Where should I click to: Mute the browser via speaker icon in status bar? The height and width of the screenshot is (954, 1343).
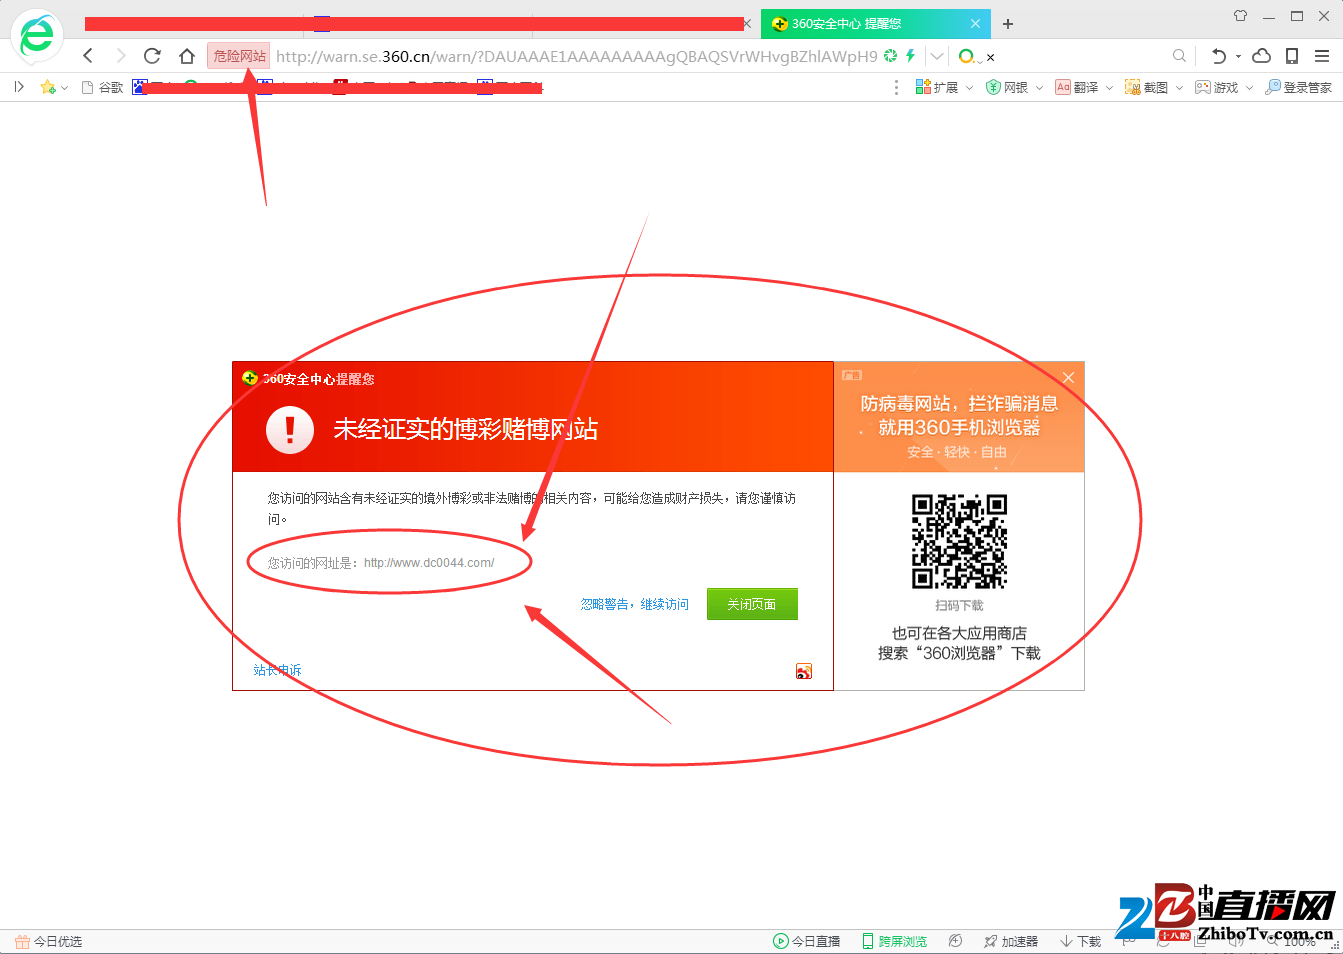tap(1234, 941)
